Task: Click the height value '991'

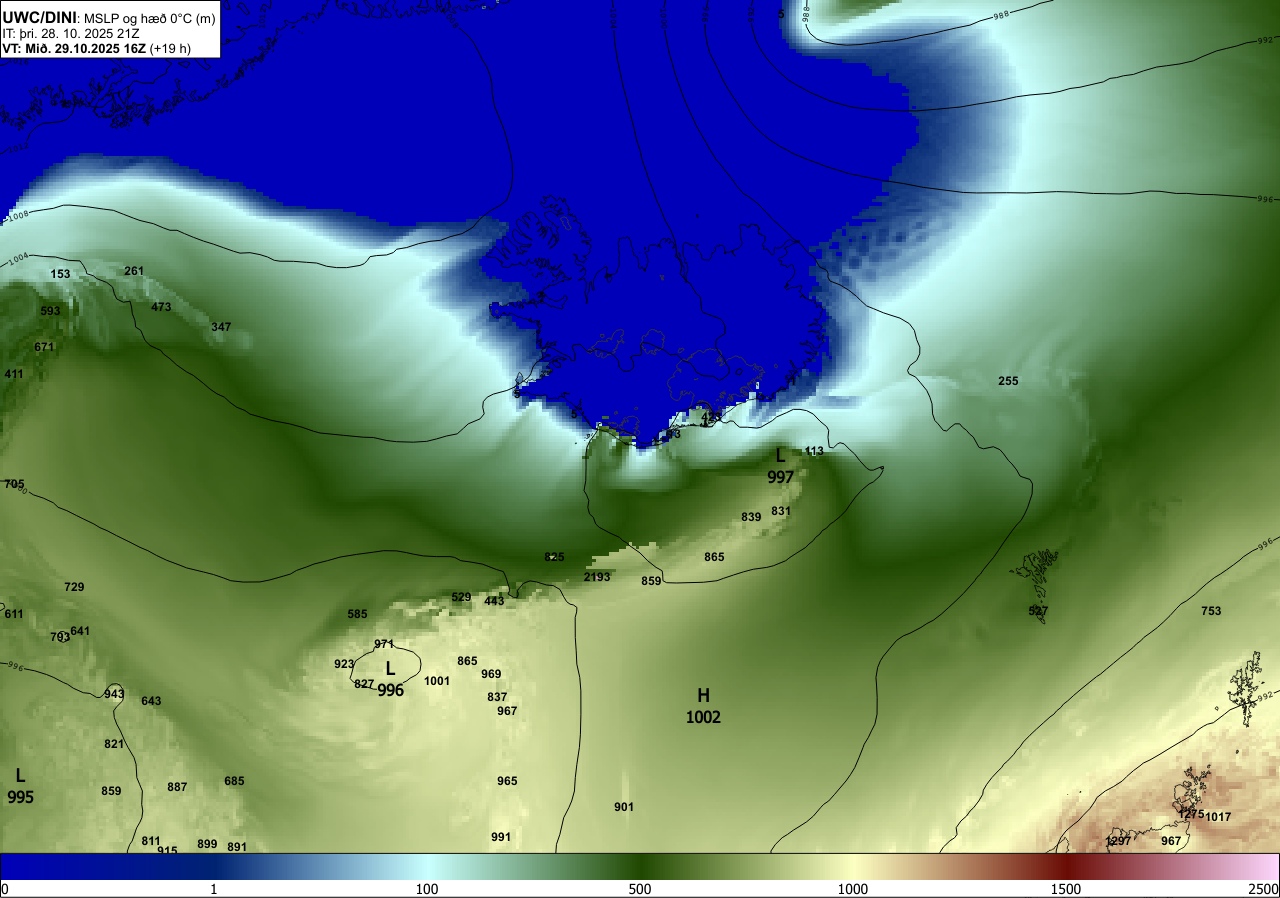Action: [x=501, y=837]
